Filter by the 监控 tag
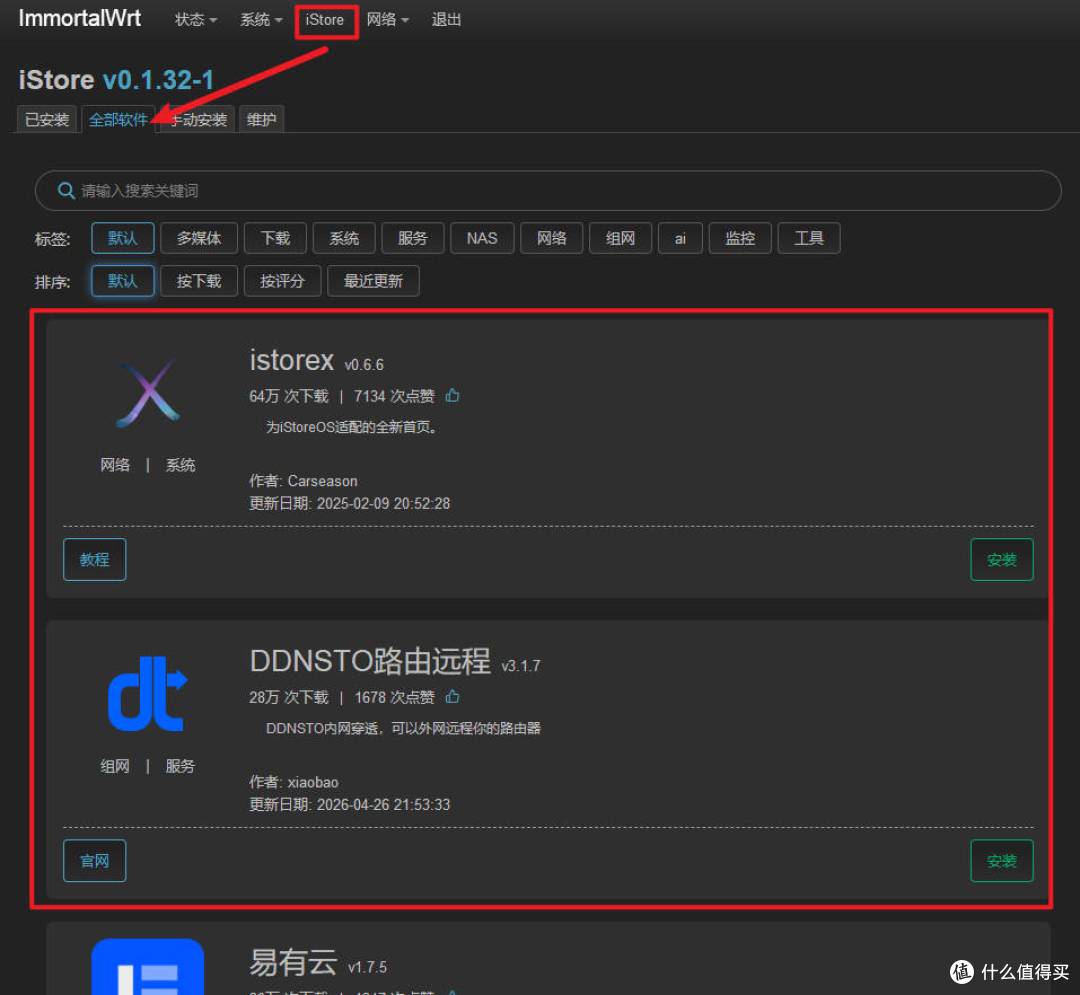The height and width of the screenshot is (995, 1080). 740,238
